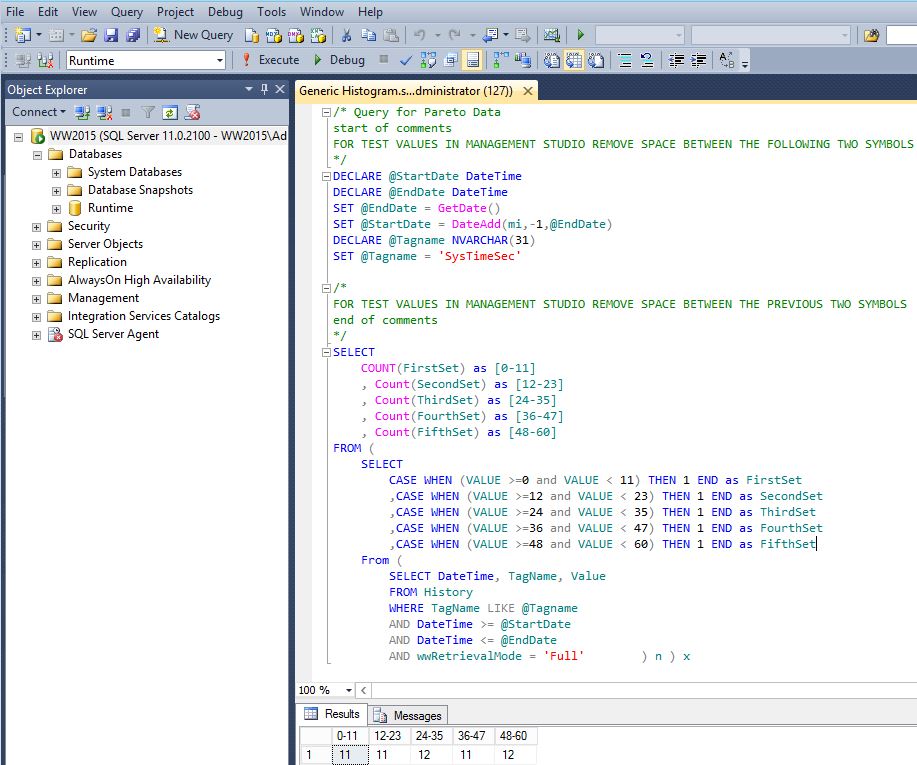Click the Parse query checkmark icon
This screenshot has height=765, width=917.
(x=406, y=60)
